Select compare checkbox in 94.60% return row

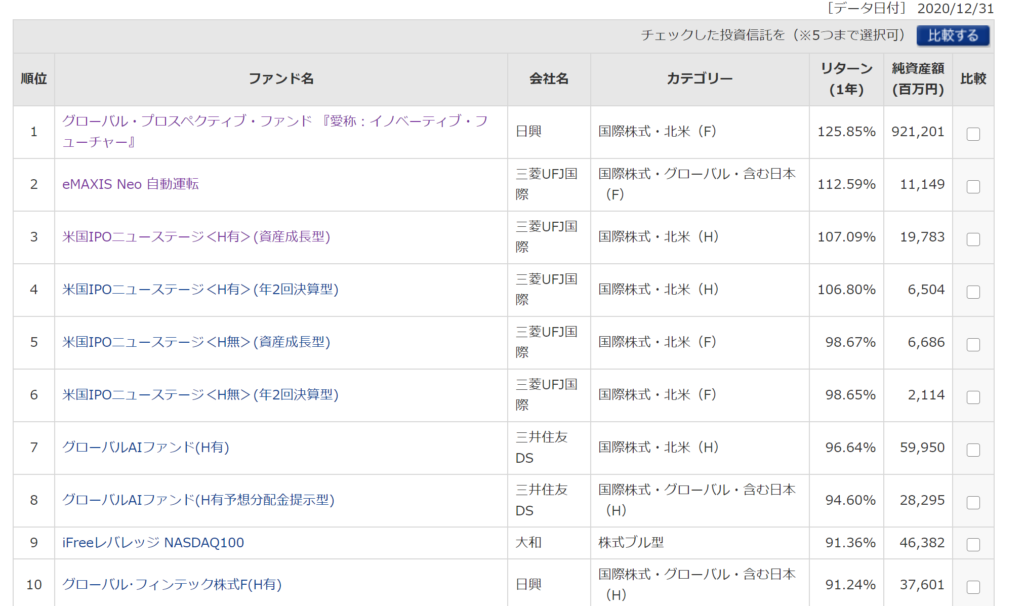973,503
